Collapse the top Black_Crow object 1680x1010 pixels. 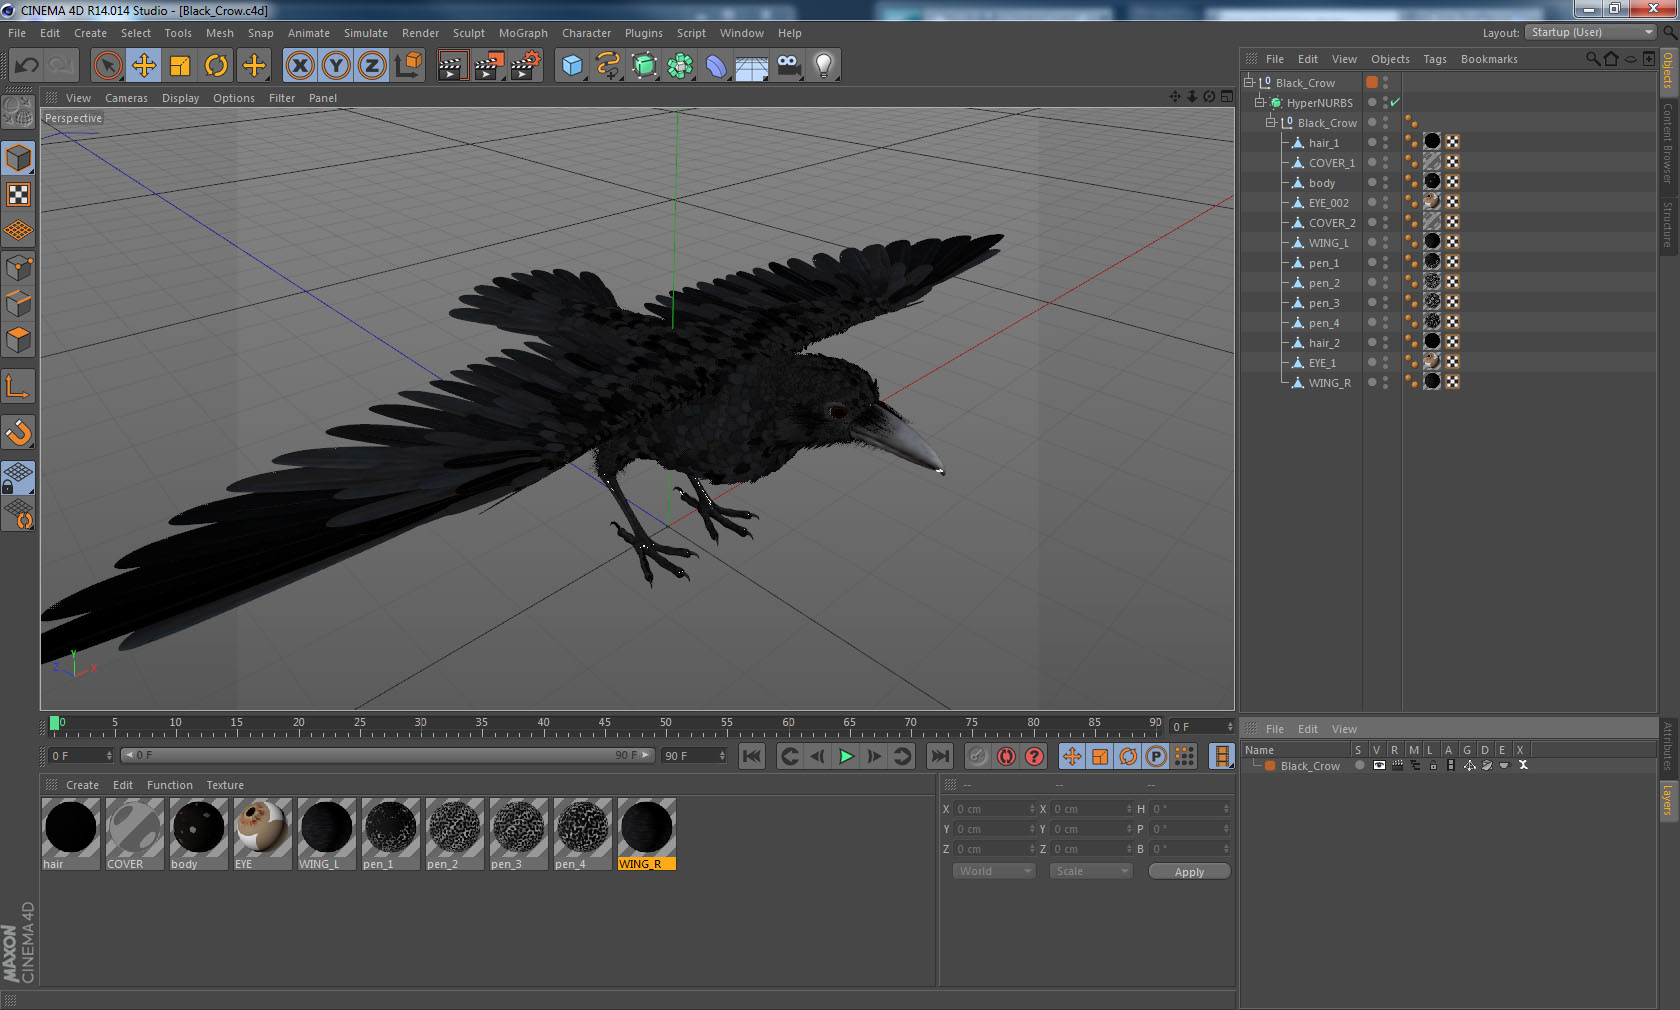1249,82
